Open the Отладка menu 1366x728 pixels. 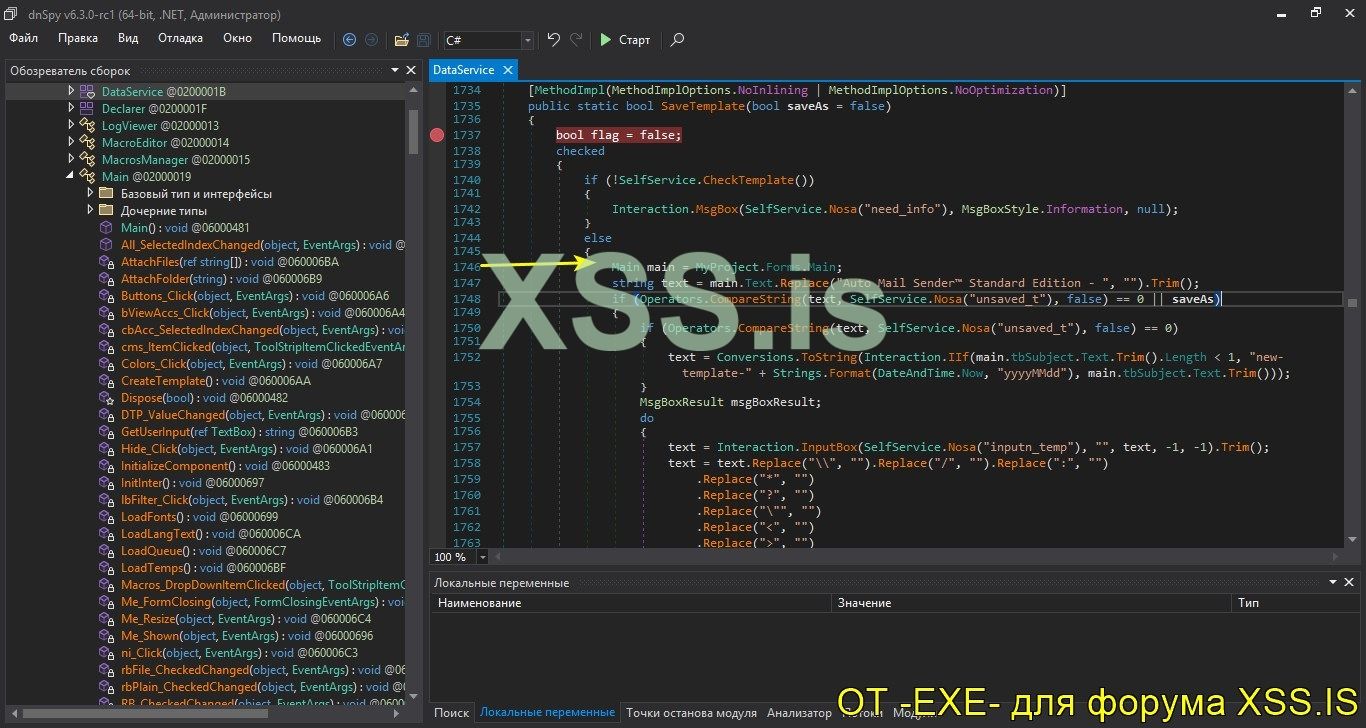pyautogui.click(x=180, y=38)
